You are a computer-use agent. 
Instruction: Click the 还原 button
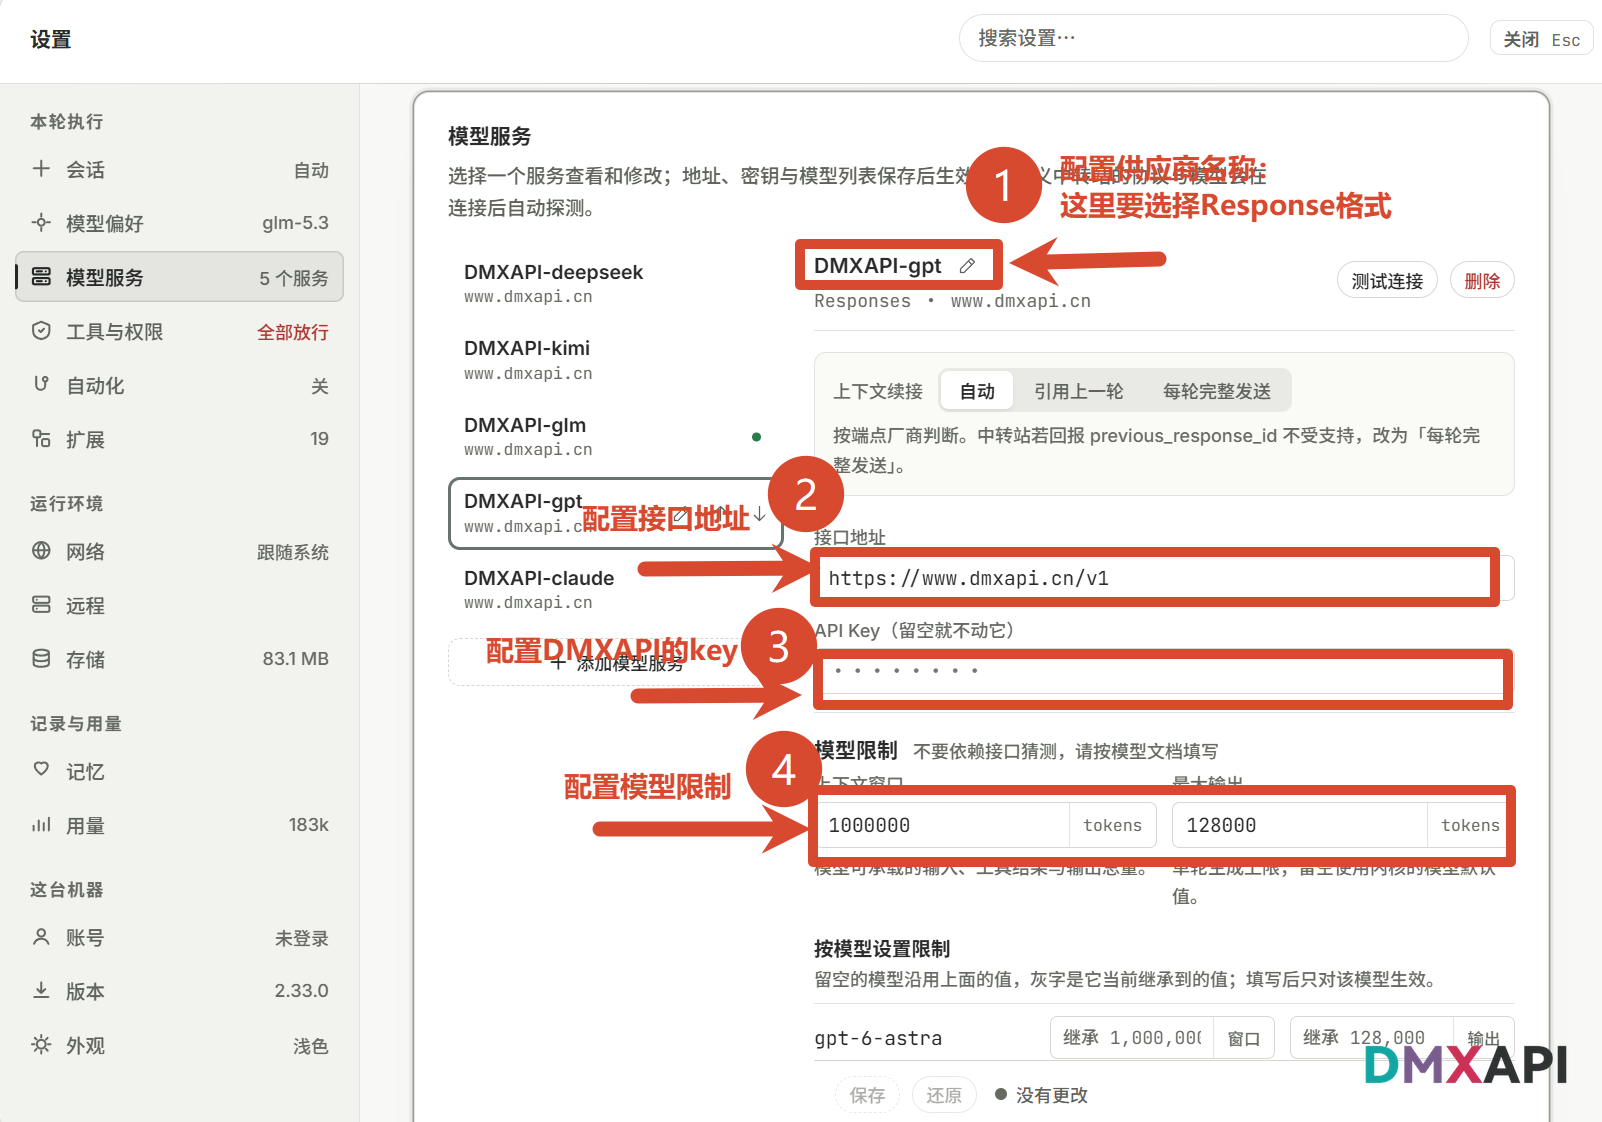click(x=944, y=1095)
